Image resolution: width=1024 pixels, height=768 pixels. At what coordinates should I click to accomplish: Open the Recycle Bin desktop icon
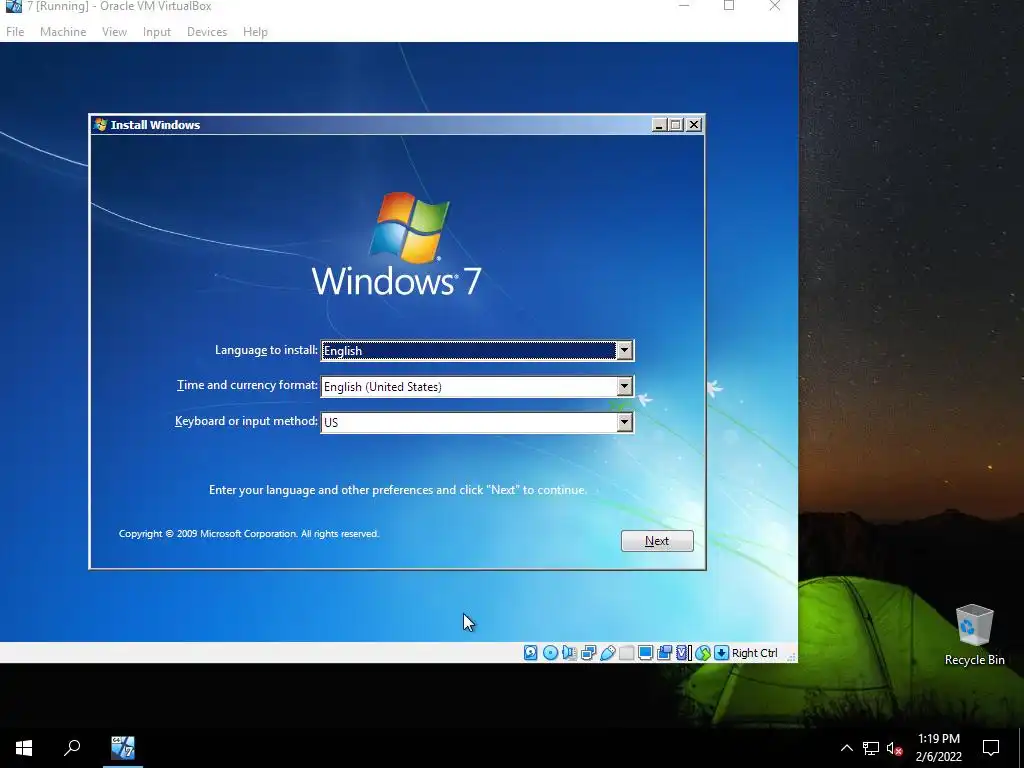click(974, 635)
